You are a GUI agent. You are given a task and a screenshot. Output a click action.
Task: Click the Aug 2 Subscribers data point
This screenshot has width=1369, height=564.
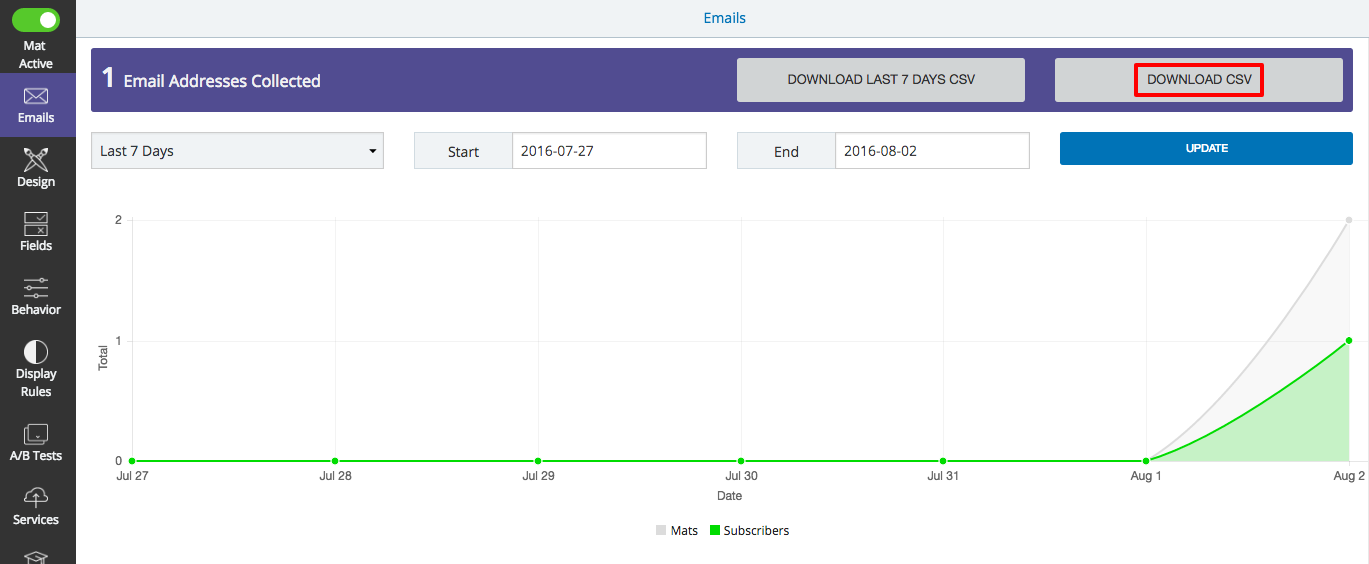(1349, 341)
